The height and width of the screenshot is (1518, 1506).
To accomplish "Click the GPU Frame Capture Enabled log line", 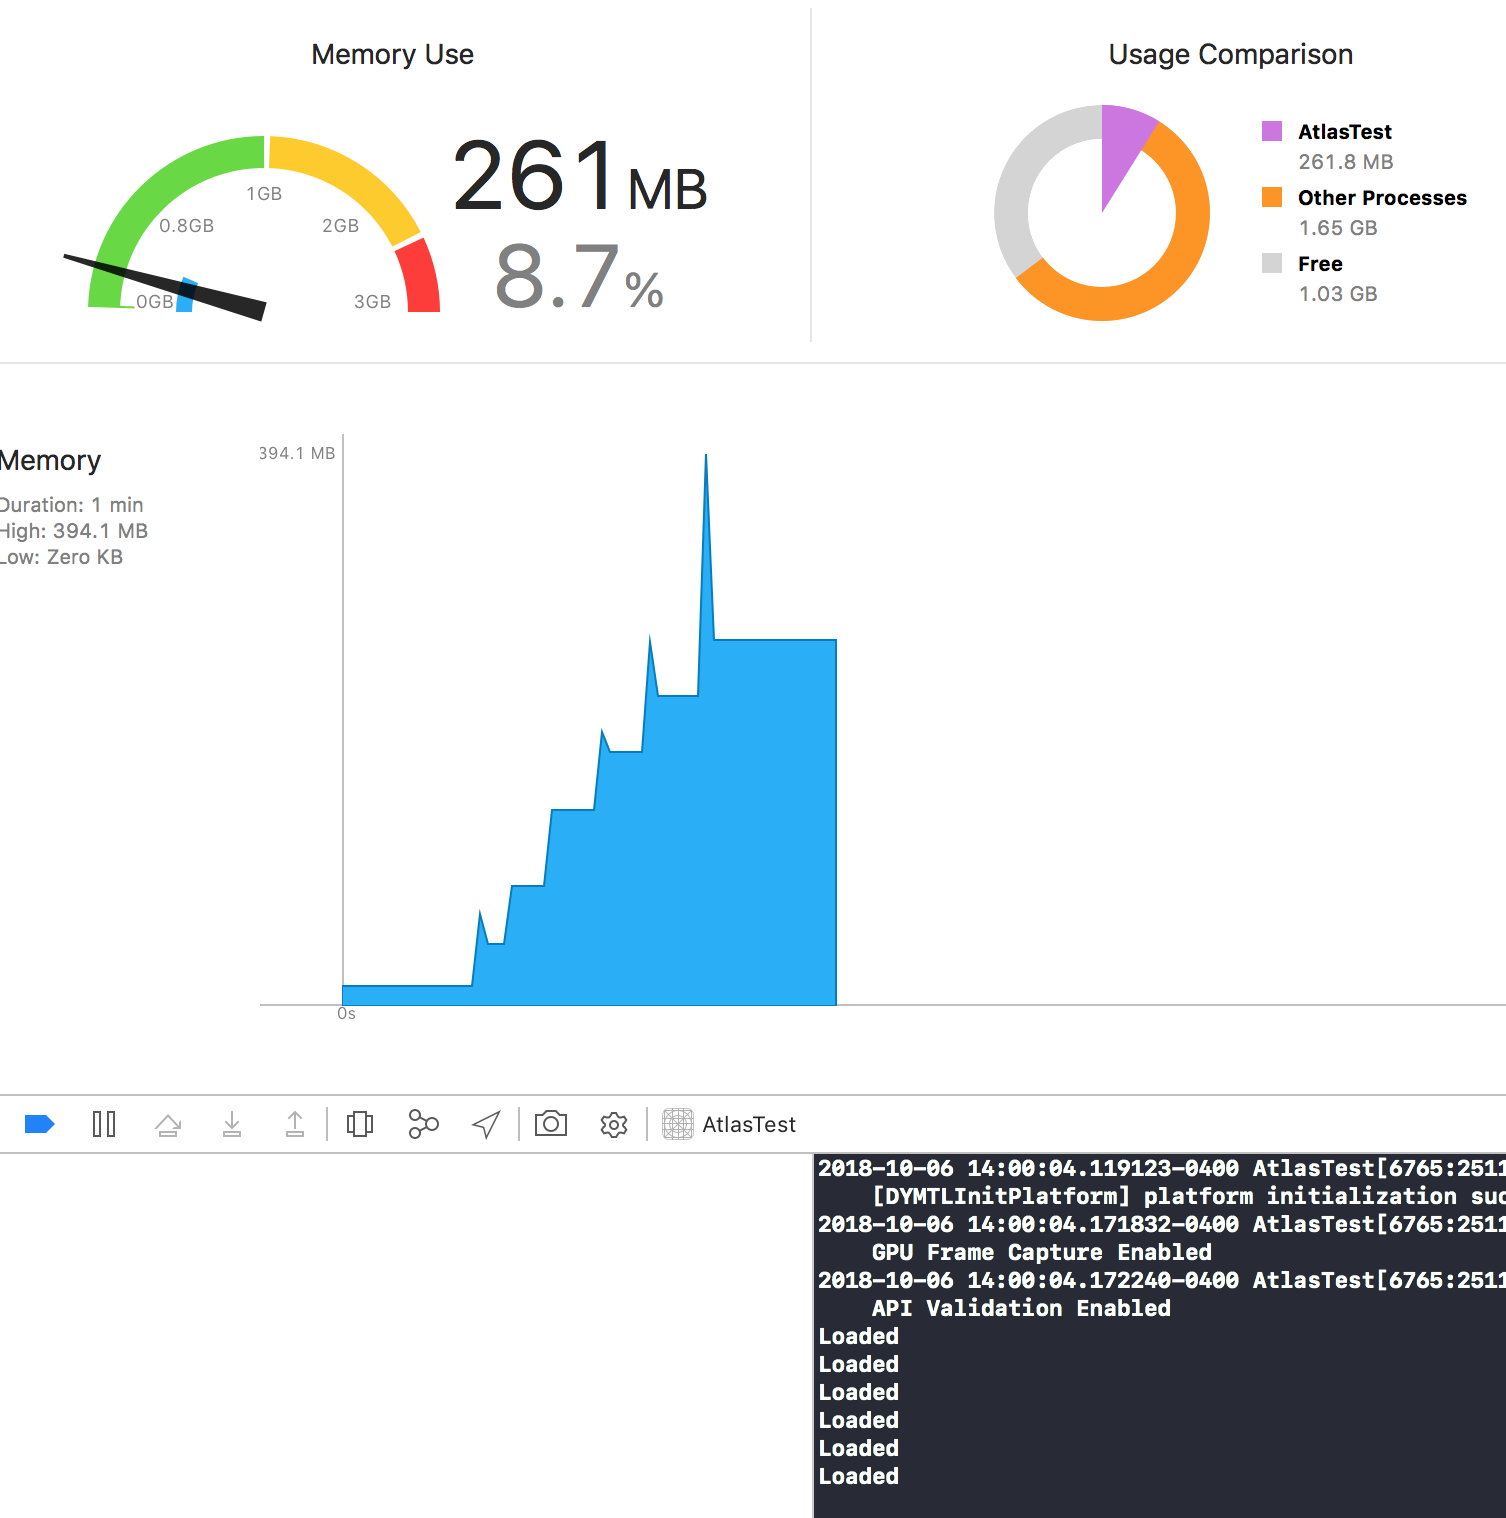I will point(1041,1252).
